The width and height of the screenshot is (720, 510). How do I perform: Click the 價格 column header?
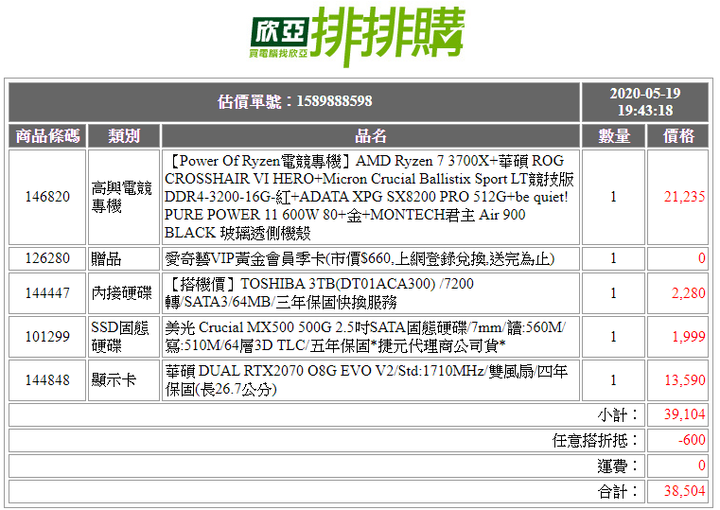(678, 136)
